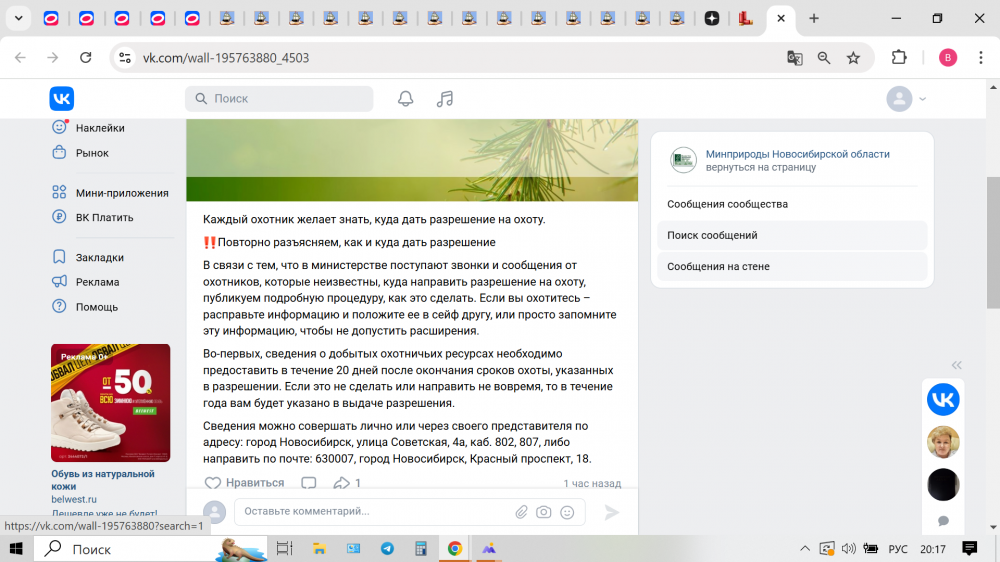Open the tab search dropdown arrow

[x=18, y=18]
